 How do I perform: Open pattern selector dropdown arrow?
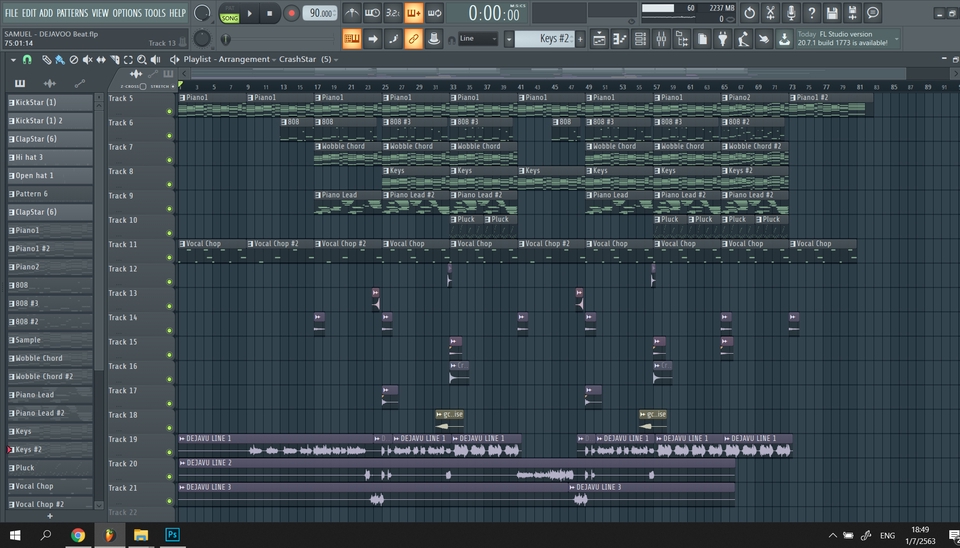[509, 39]
